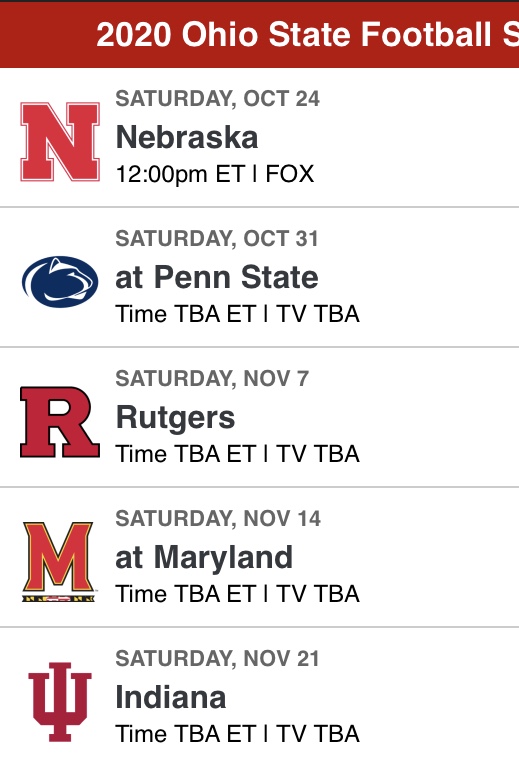Click Penn State's Time TBA TV TBA line
519x762 pixels.
(x=238, y=314)
